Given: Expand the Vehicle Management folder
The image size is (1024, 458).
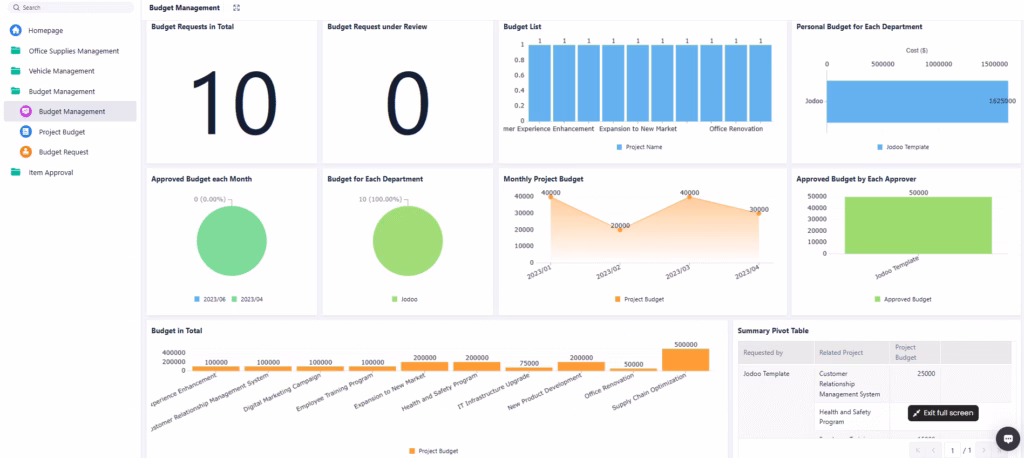Looking at the screenshot, I should tap(61, 71).
